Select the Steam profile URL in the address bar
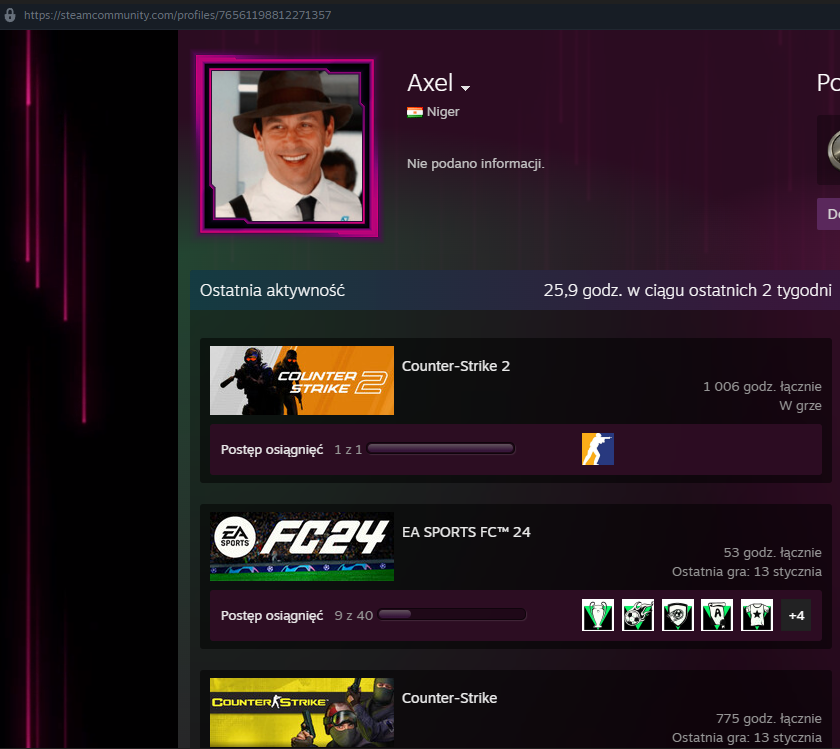 pyautogui.click(x=177, y=15)
